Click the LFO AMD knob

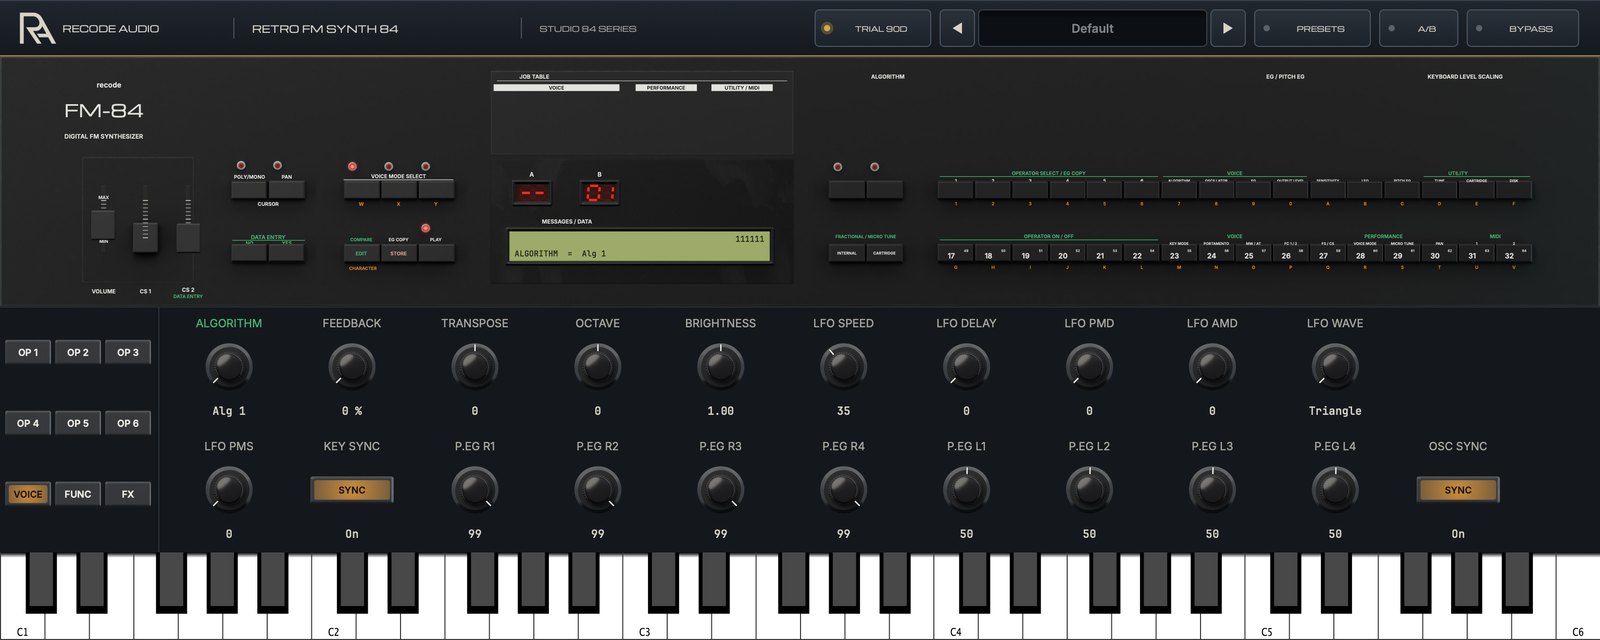pyautogui.click(x=1212, y=366)
